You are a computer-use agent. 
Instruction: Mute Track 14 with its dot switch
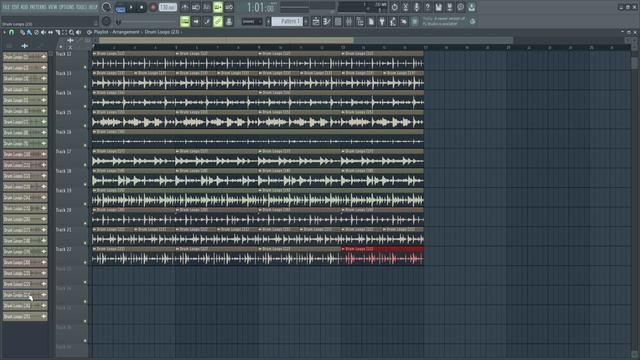pos(85,106)
